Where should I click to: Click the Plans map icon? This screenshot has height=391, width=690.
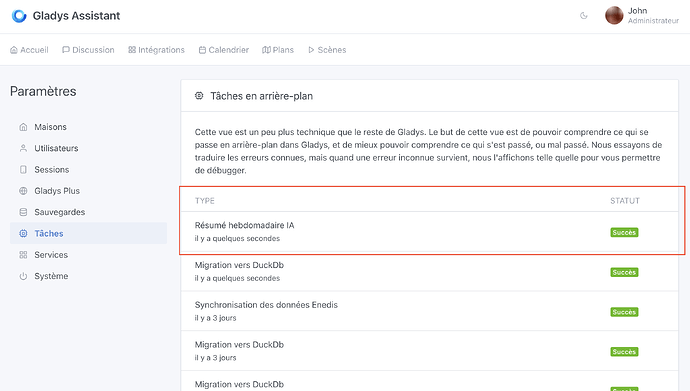(266, 50)
